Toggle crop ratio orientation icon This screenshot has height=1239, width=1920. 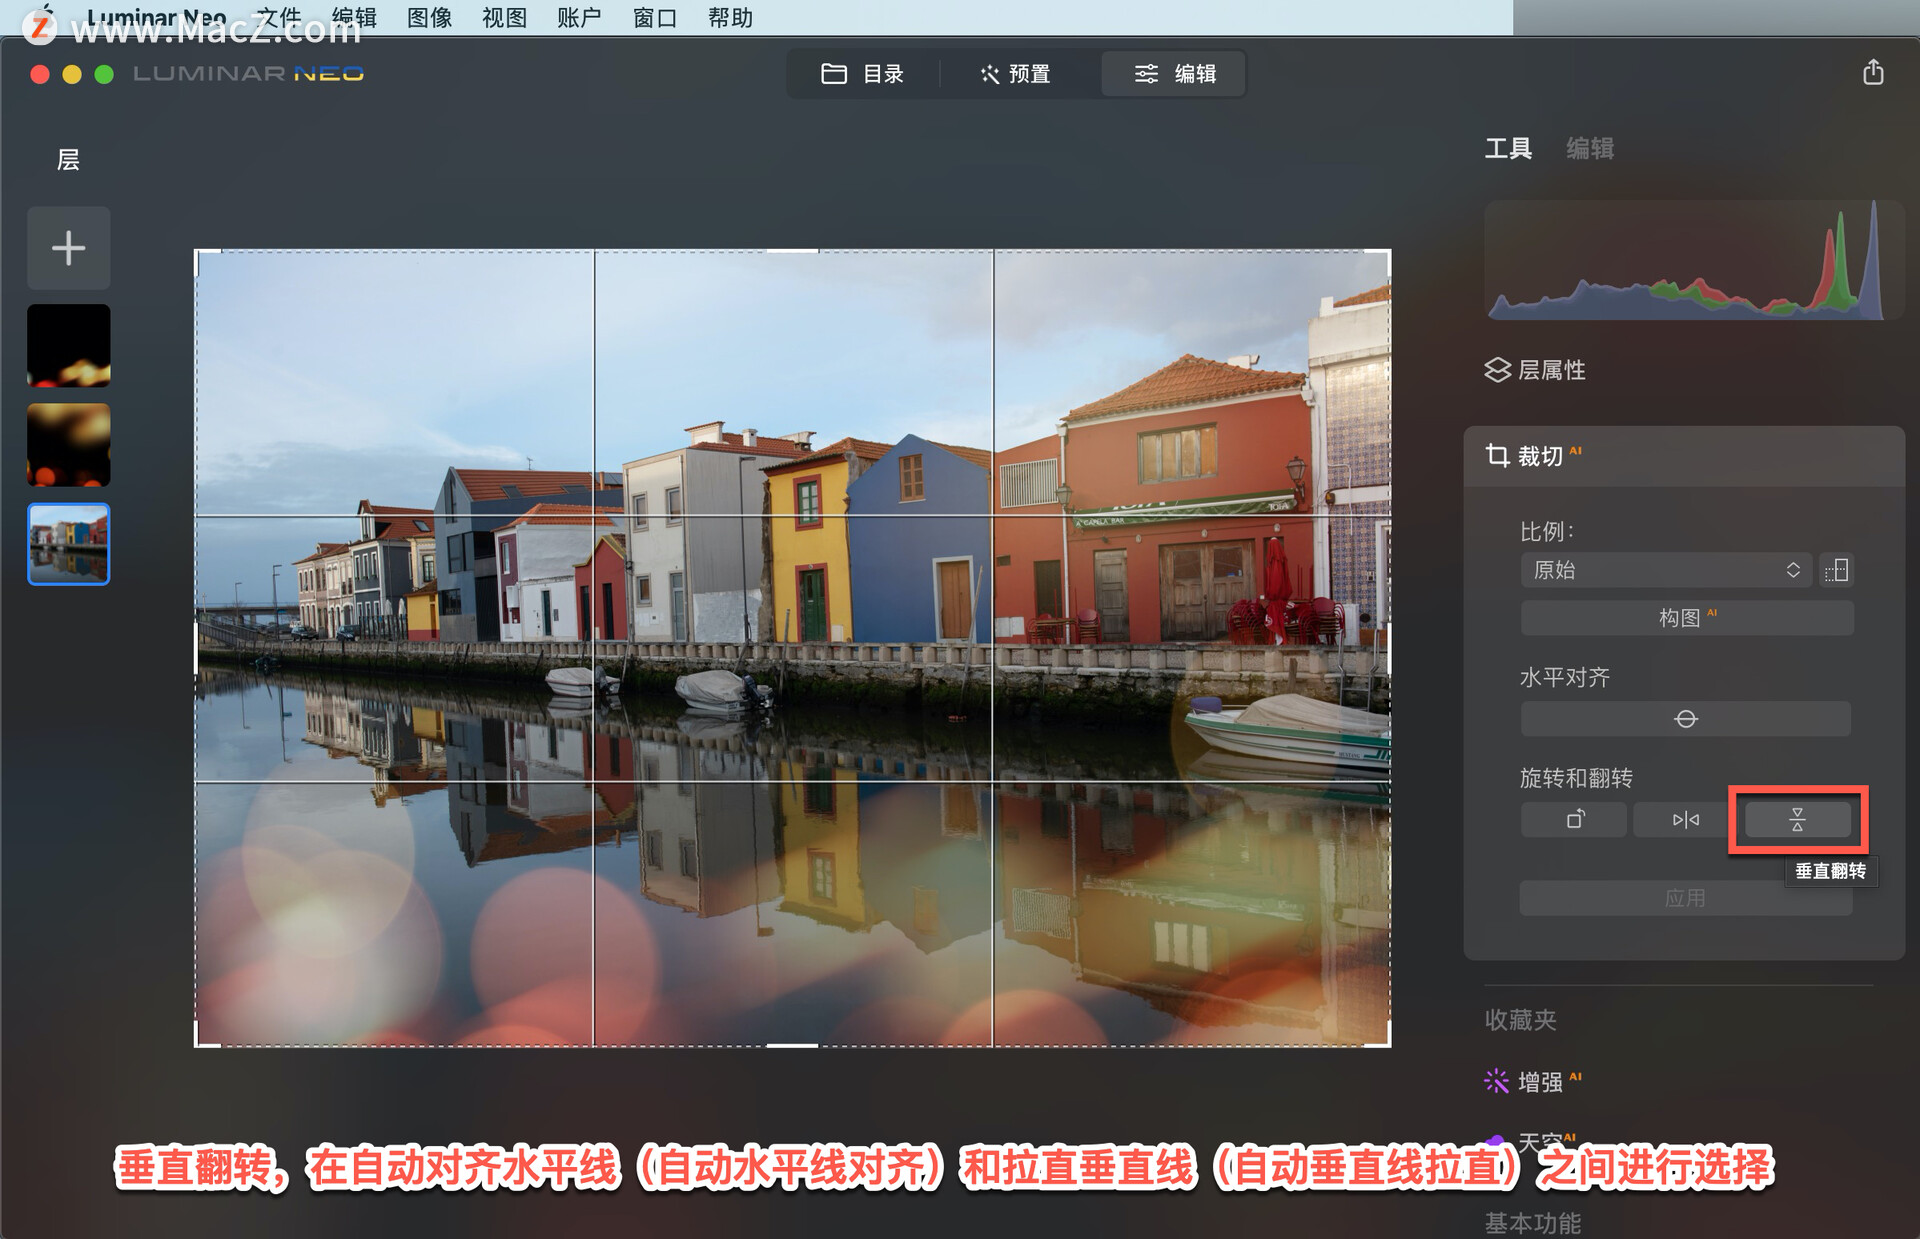click(x=1836, y=571)
